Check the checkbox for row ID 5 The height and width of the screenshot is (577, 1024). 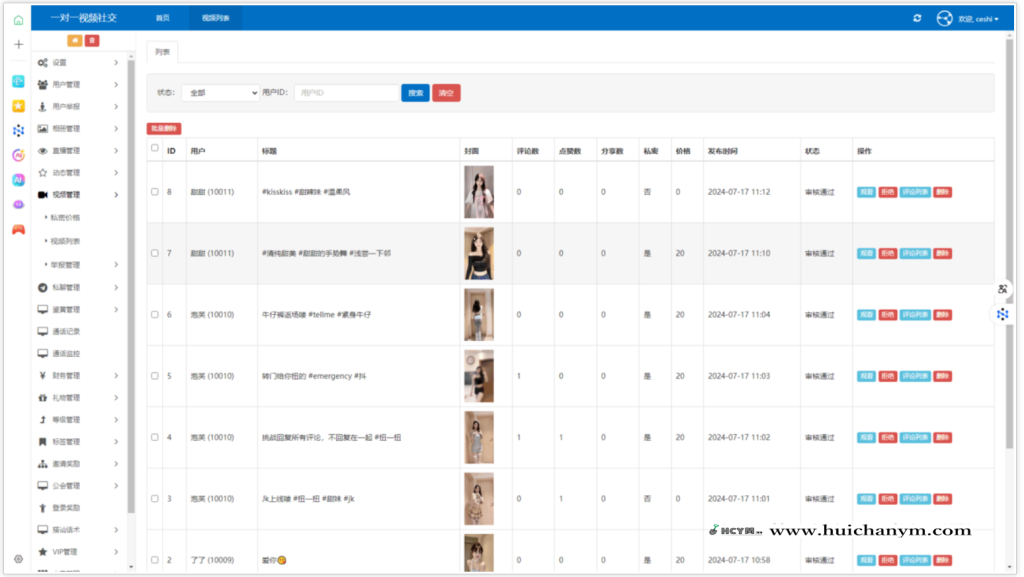click(155, 376)
